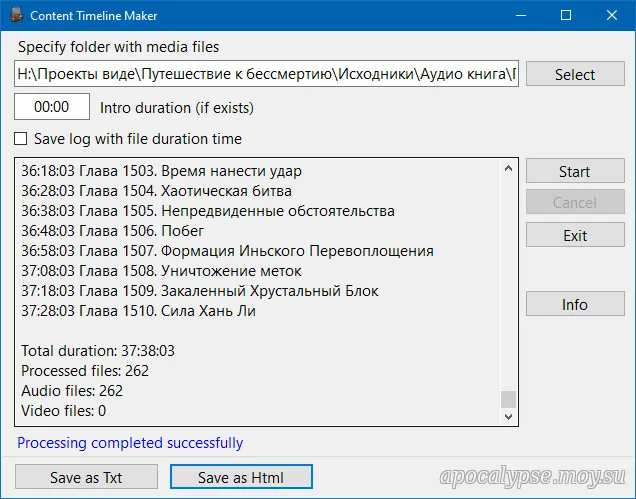Click the Intro duration 00:00 field
The height and width of the screenshot is (499, 636).
click(51, 107)
